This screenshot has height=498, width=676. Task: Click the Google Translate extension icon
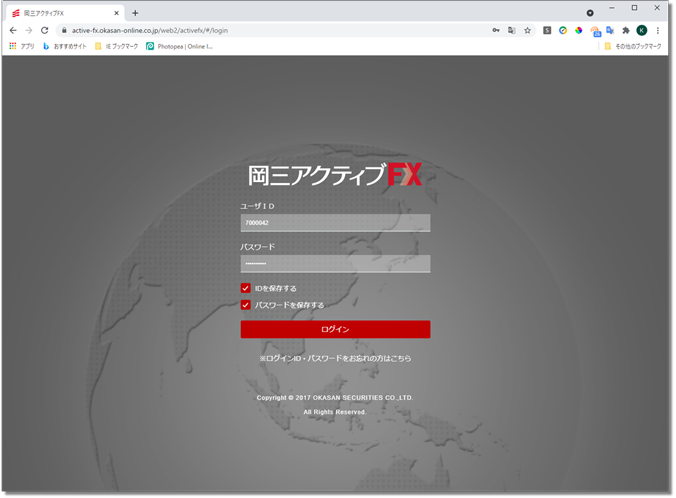pyautogui.click(x=610, y=30)
